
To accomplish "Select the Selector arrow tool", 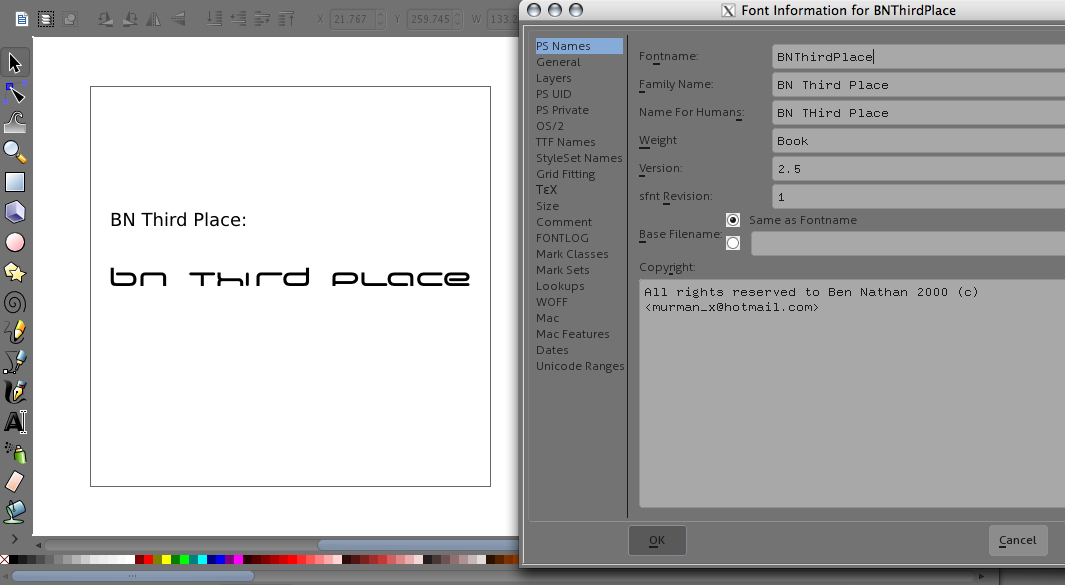I will coord(14,62).
